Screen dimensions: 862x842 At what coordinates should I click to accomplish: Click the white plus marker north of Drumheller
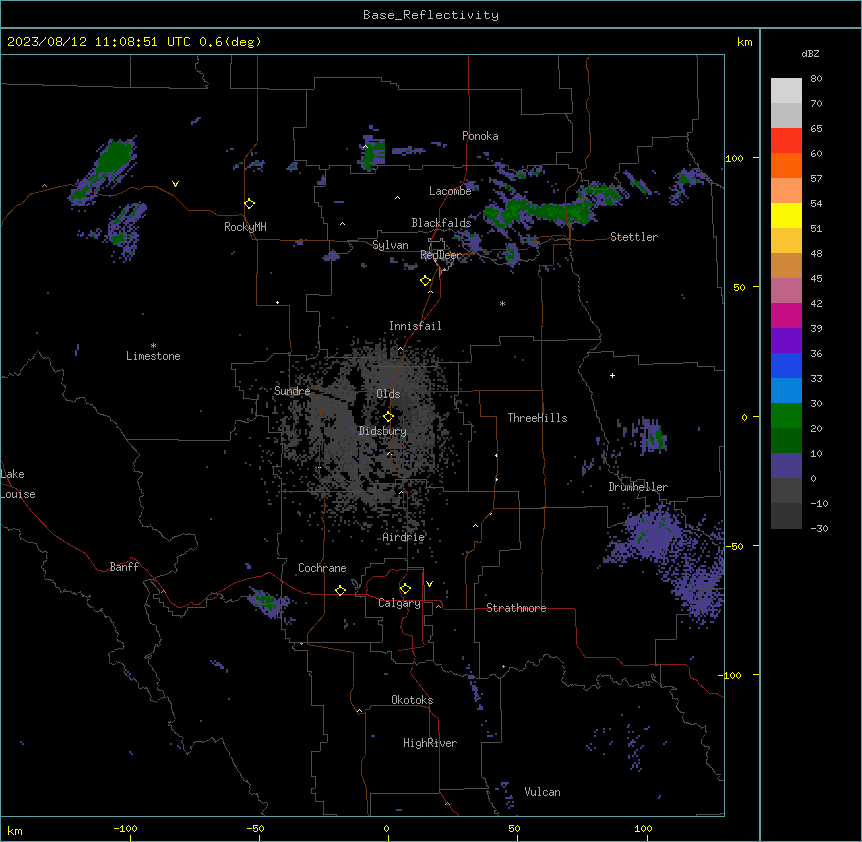[612, 375]
